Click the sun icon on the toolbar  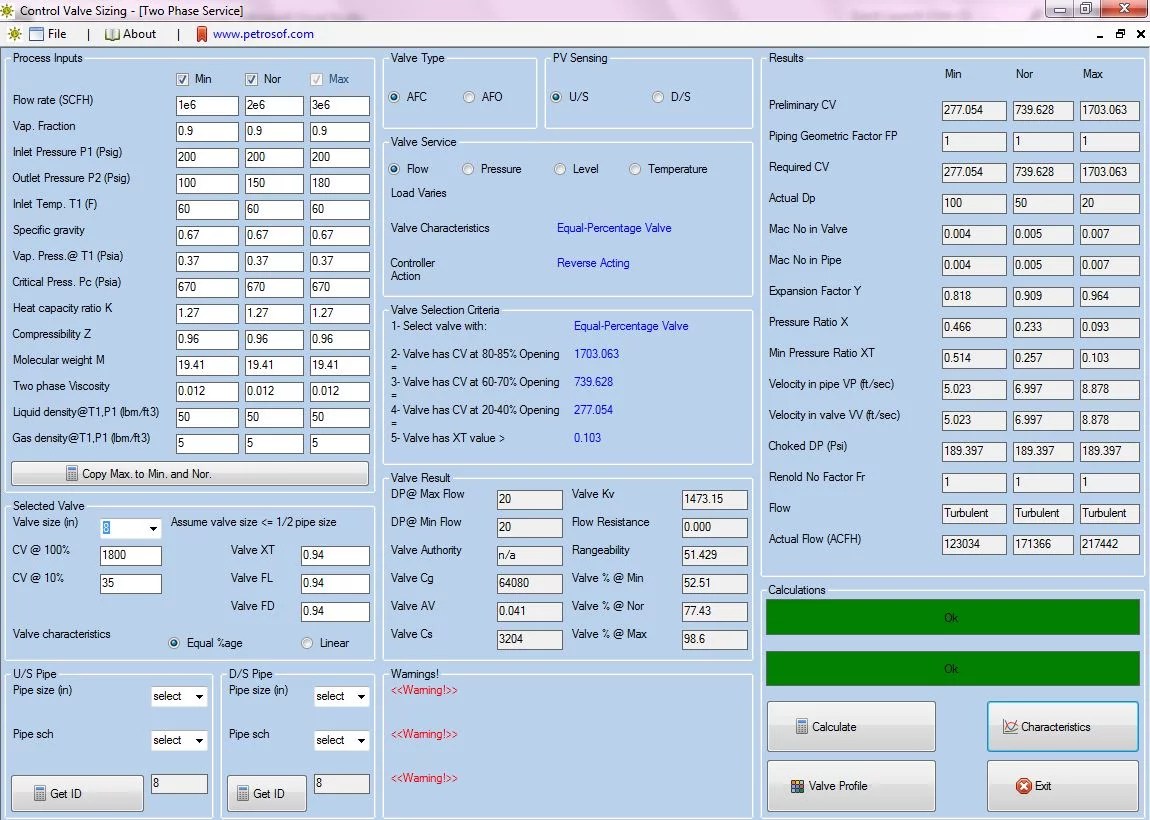14,33
